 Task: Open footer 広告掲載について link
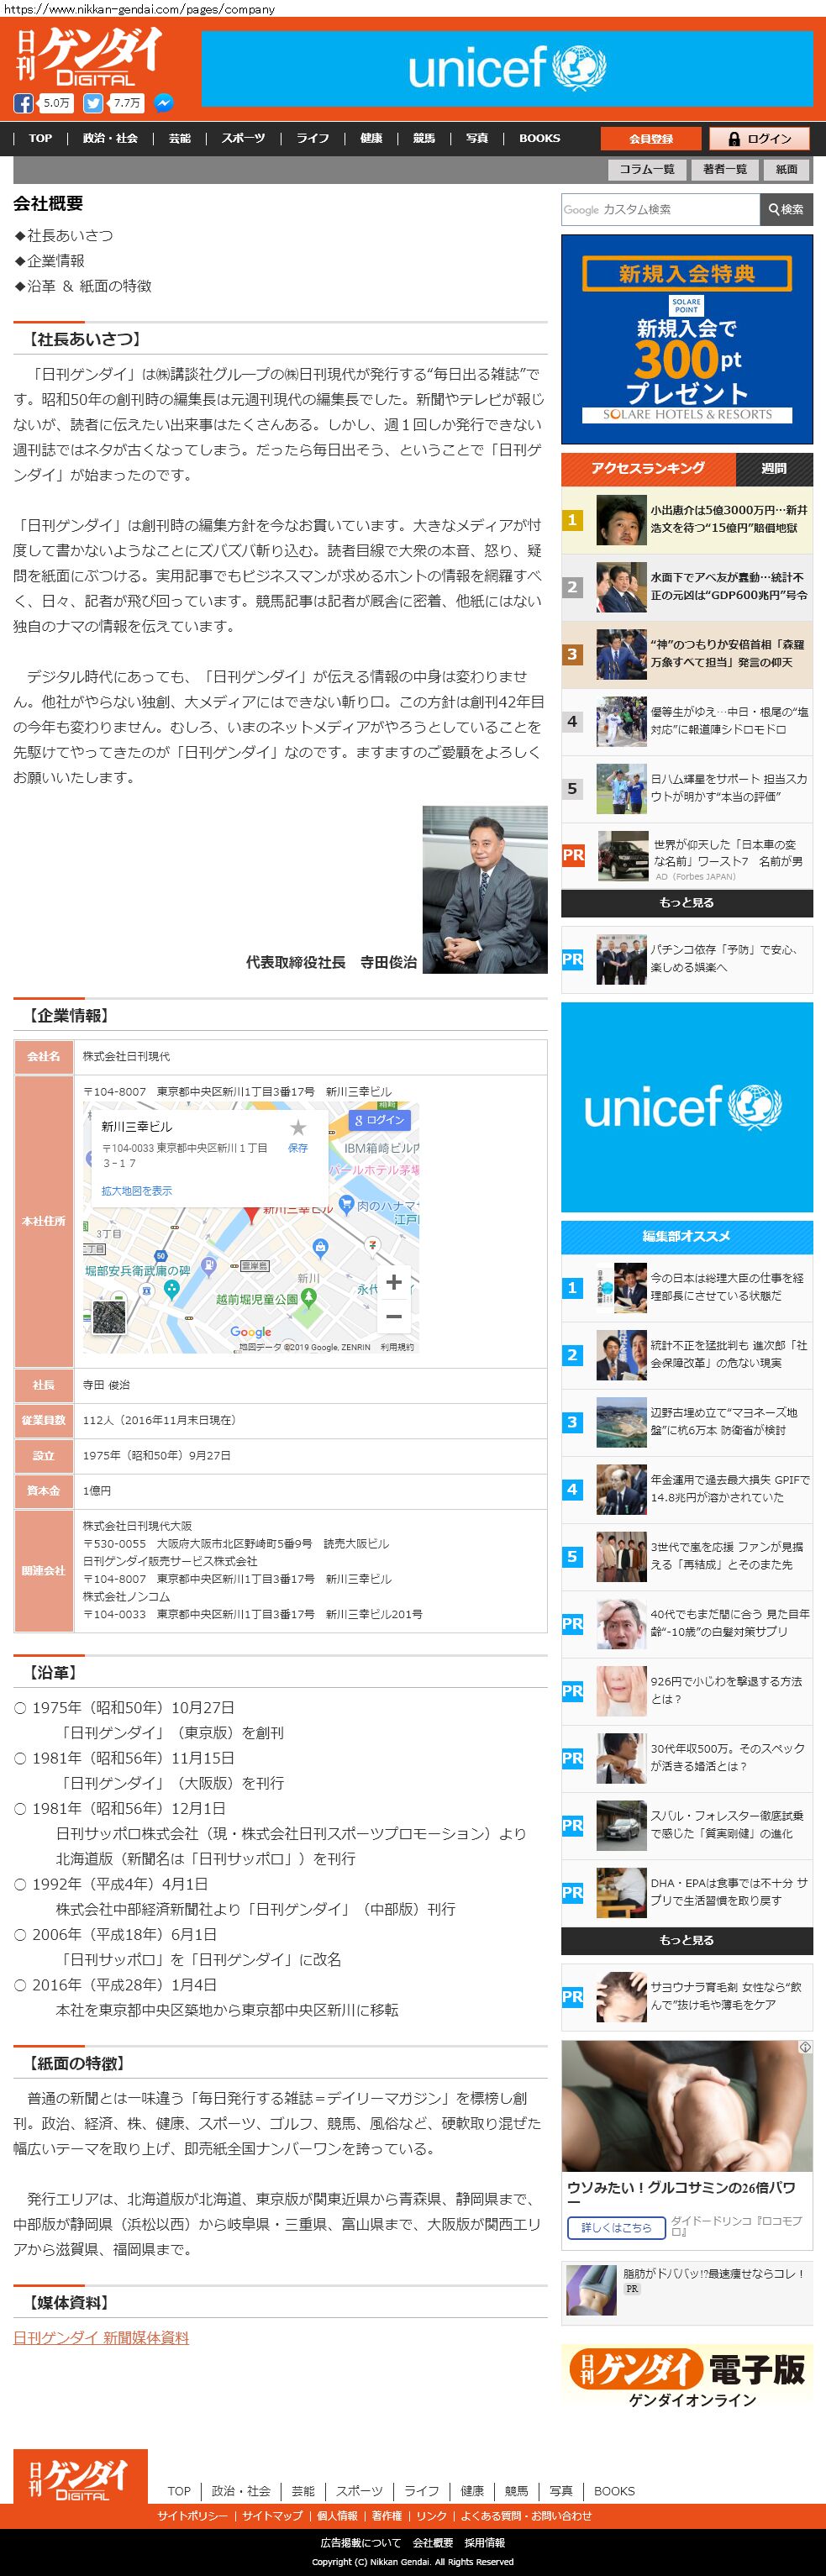point(360,2542)
